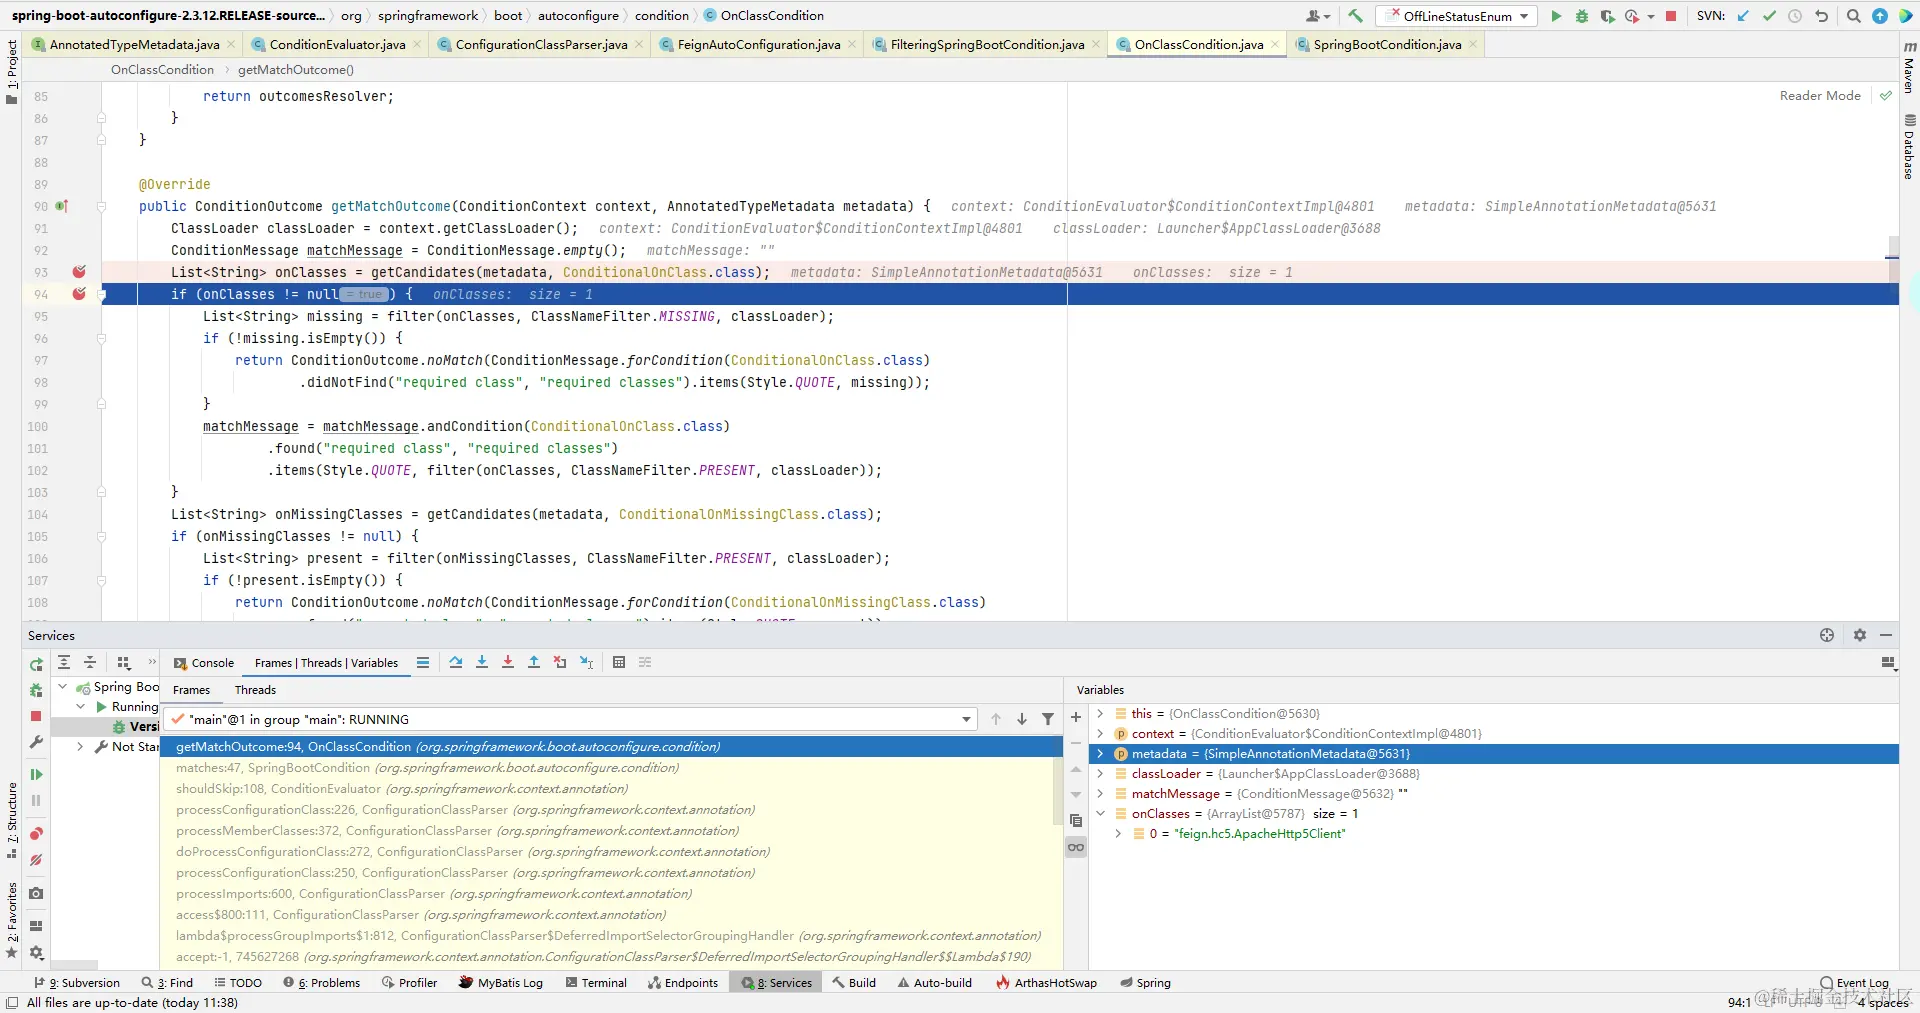Click Endpoints tool window button
1920x1013 pixels.
[683, 983]
